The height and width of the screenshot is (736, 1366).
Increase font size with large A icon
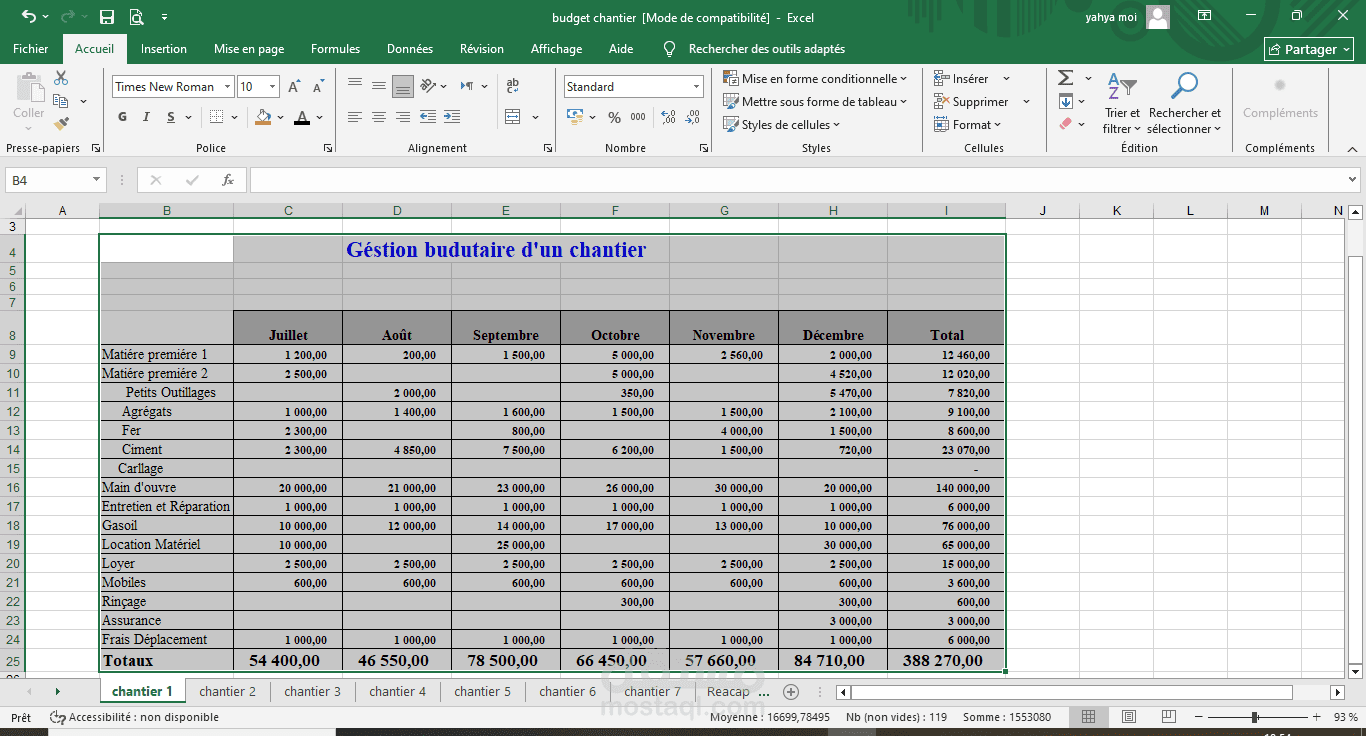294,87
